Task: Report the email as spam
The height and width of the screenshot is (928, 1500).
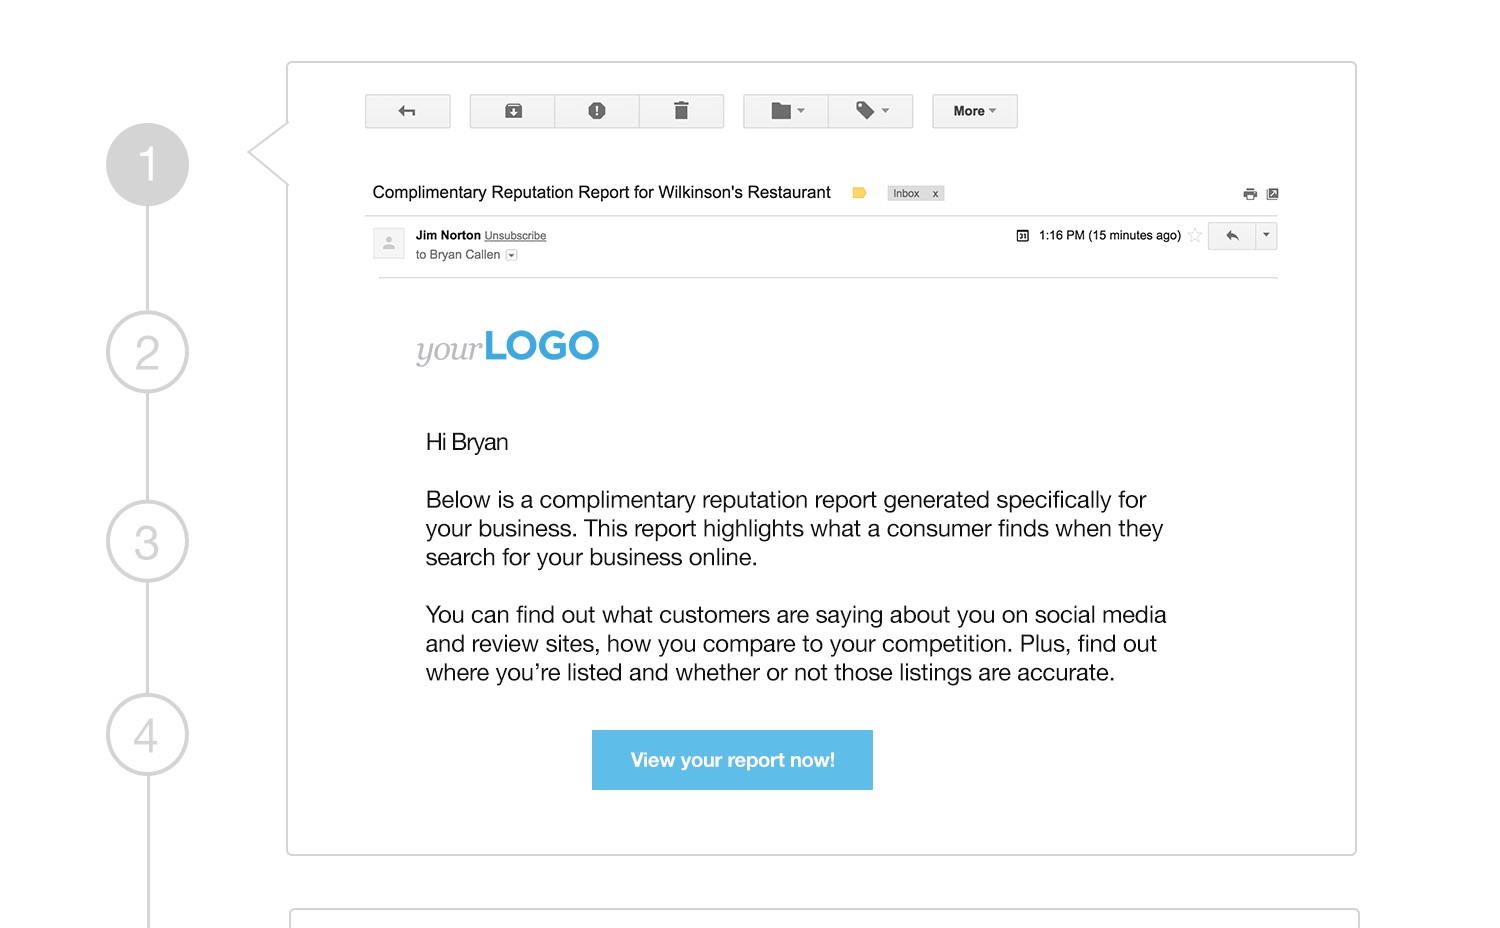Action: pos(597,111)
